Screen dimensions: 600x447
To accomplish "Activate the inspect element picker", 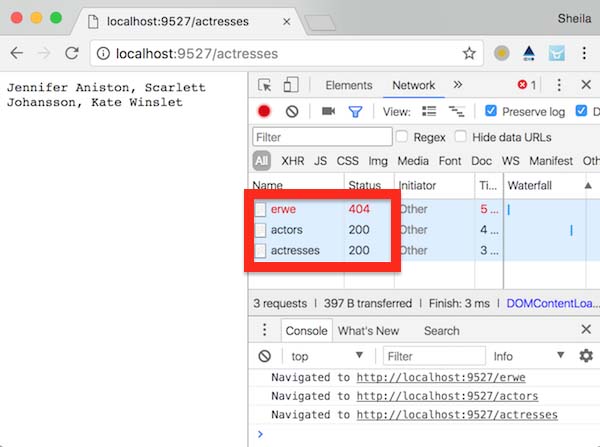I will 264,85.
